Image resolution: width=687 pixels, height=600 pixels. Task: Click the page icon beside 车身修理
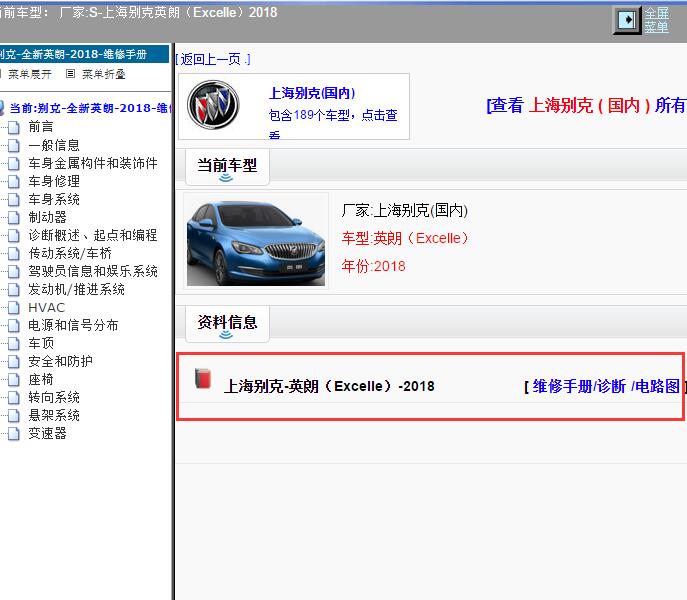[x=14, y=181]
